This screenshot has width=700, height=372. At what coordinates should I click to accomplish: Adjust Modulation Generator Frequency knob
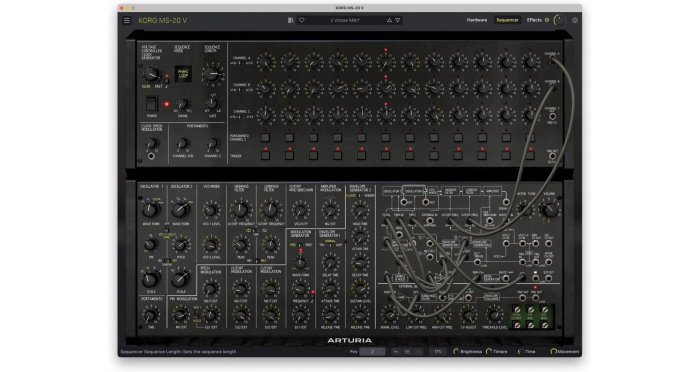tap(300, 289)
